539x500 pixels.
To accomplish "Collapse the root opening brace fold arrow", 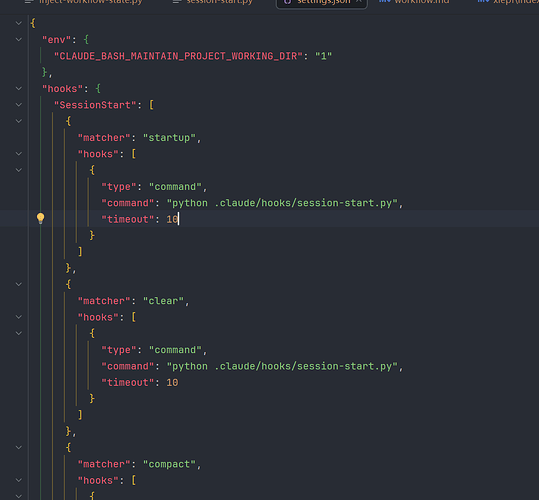I will point(19,23).
